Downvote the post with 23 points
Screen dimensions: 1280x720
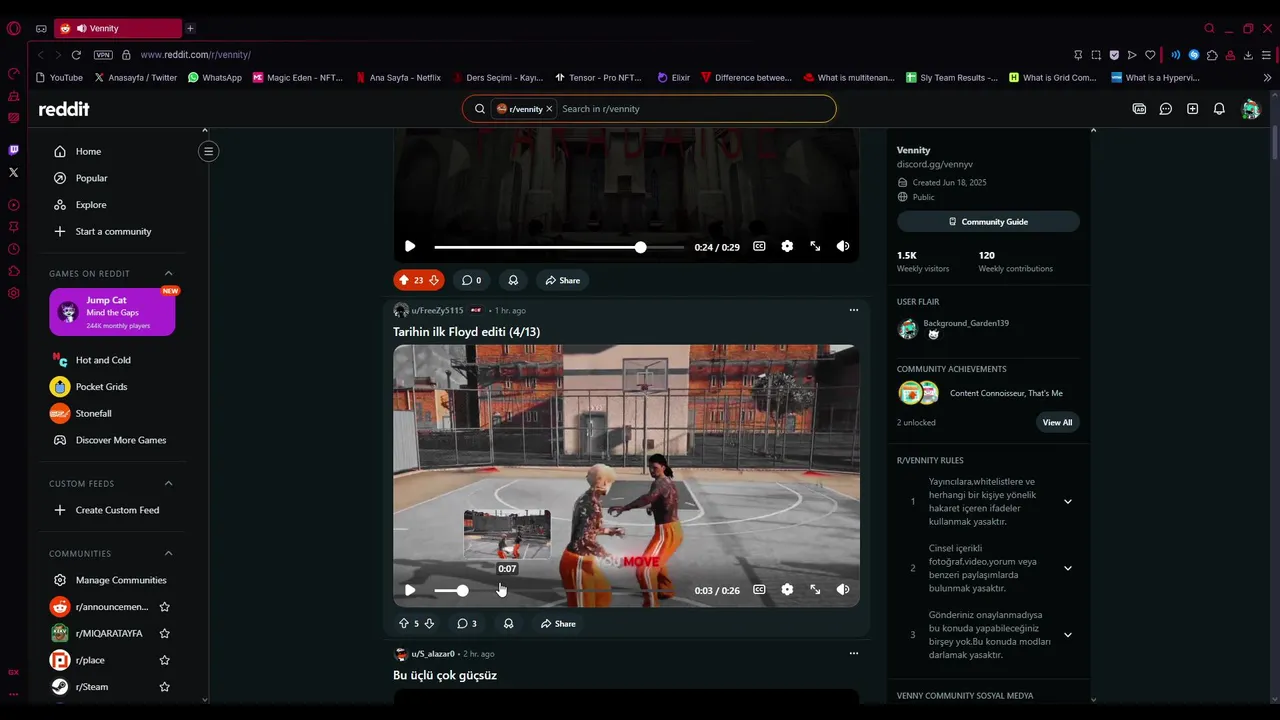point(434,280)
